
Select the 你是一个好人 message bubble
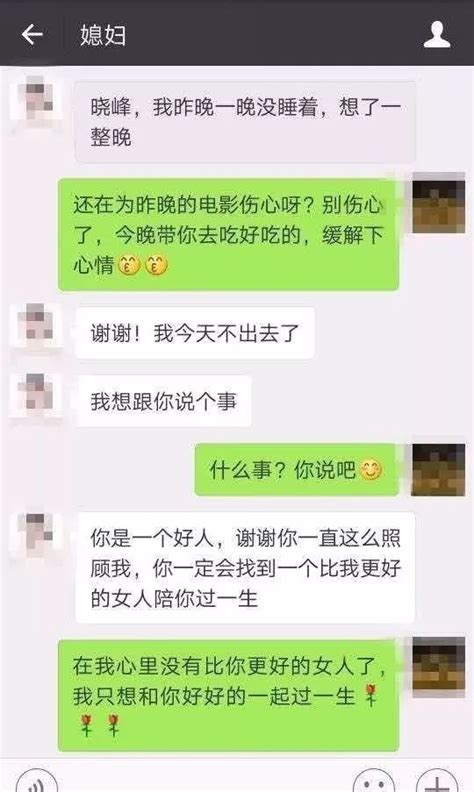pyautogui.click(x=246, y=567)
